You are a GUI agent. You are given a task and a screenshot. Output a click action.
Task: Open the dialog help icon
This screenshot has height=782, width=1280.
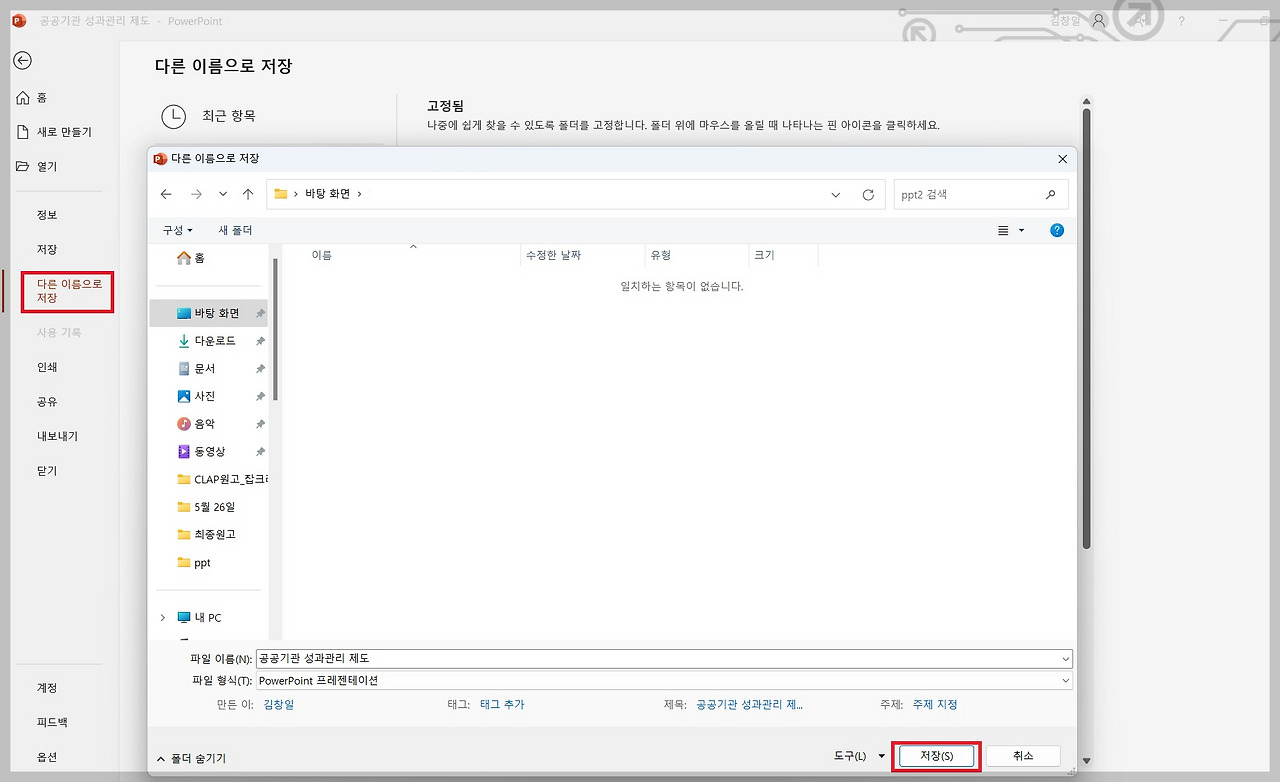click(1057, 230)
